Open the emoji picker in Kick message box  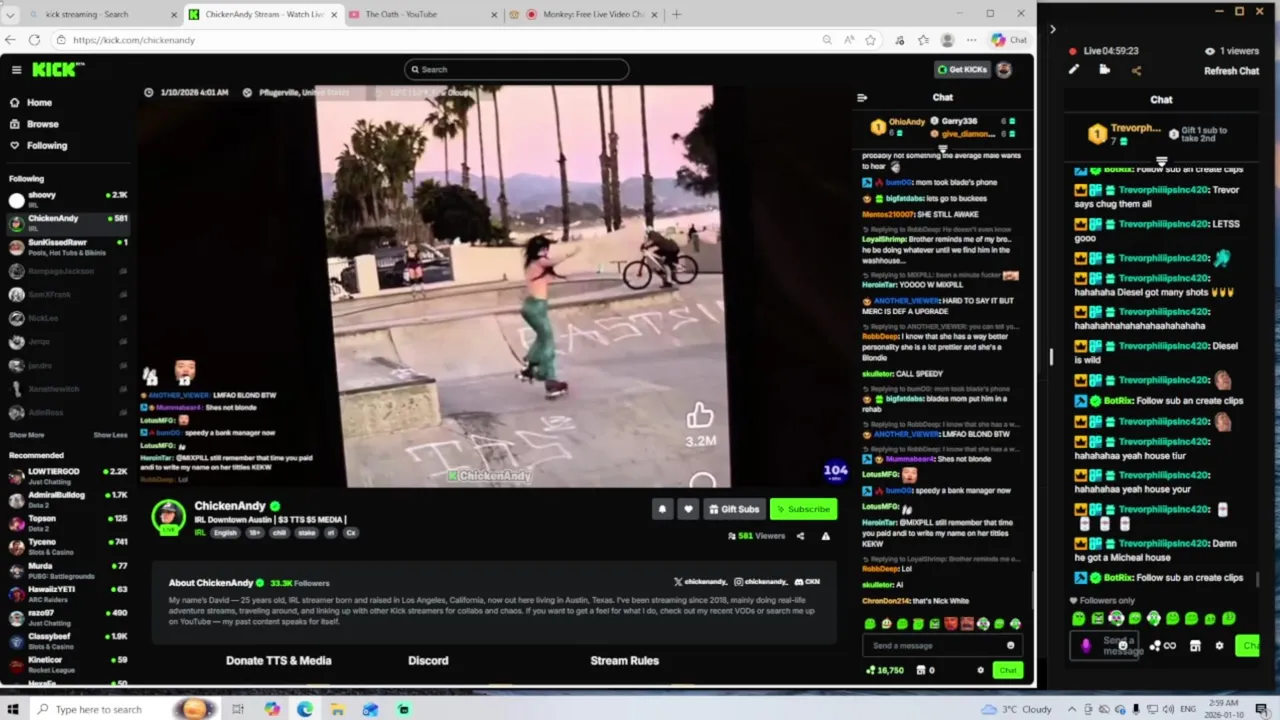[x=1010, y=646]
